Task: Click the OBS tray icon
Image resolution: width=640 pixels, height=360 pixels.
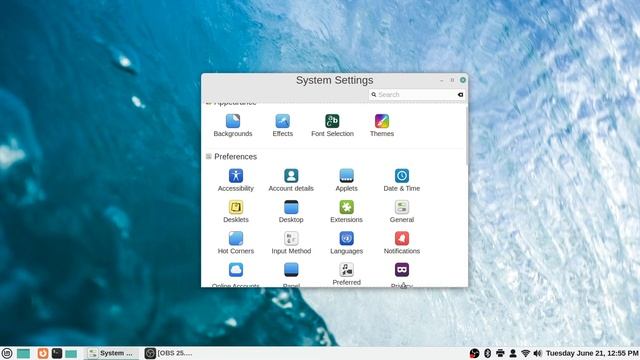Action: (x=474, y=353)
